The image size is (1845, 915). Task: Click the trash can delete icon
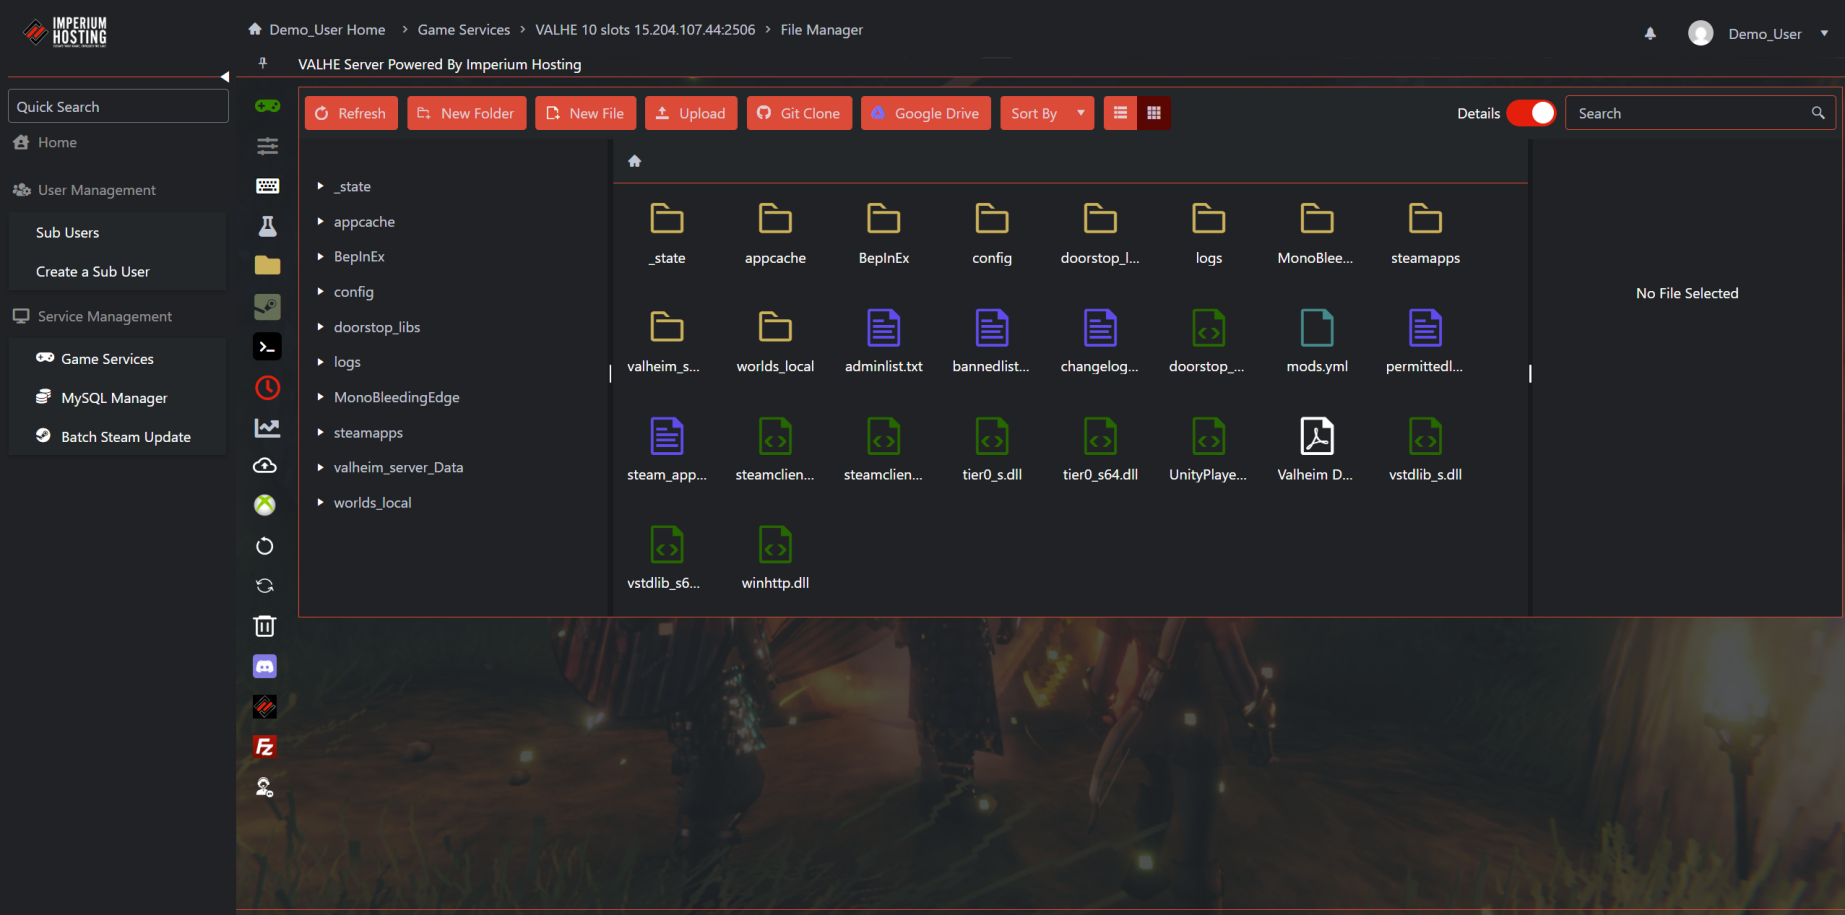[265, 626]
